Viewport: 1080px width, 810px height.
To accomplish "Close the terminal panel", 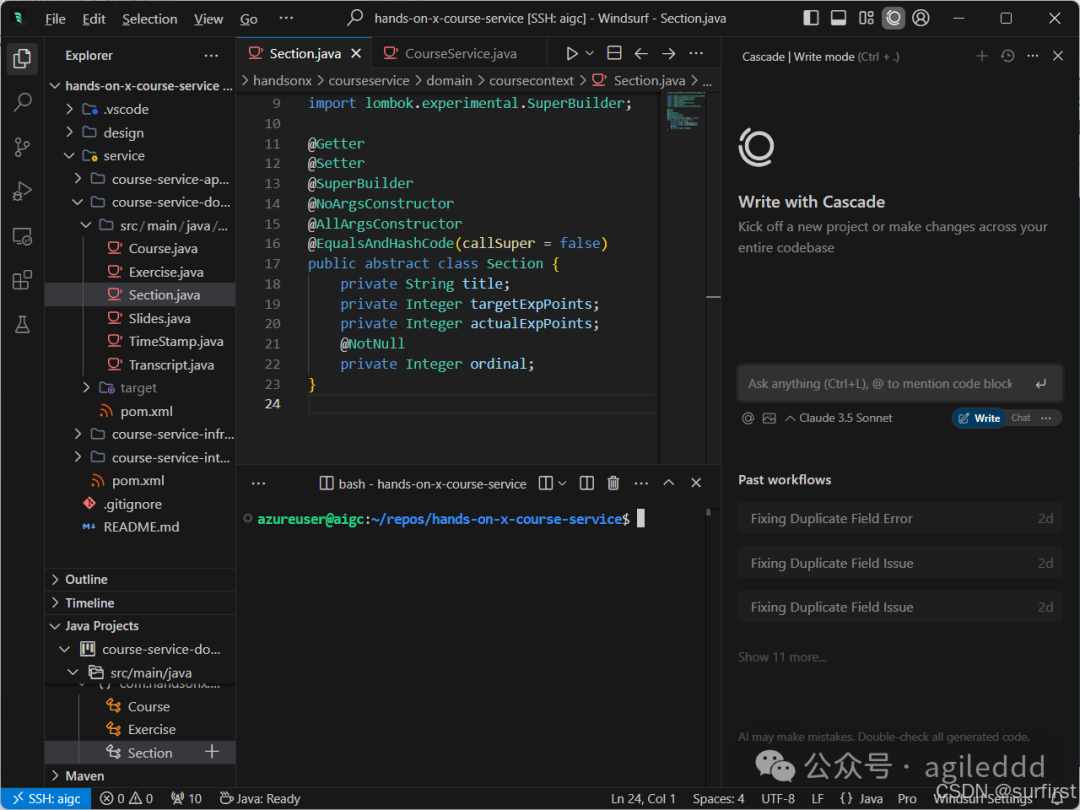I will tap(696, 484).
